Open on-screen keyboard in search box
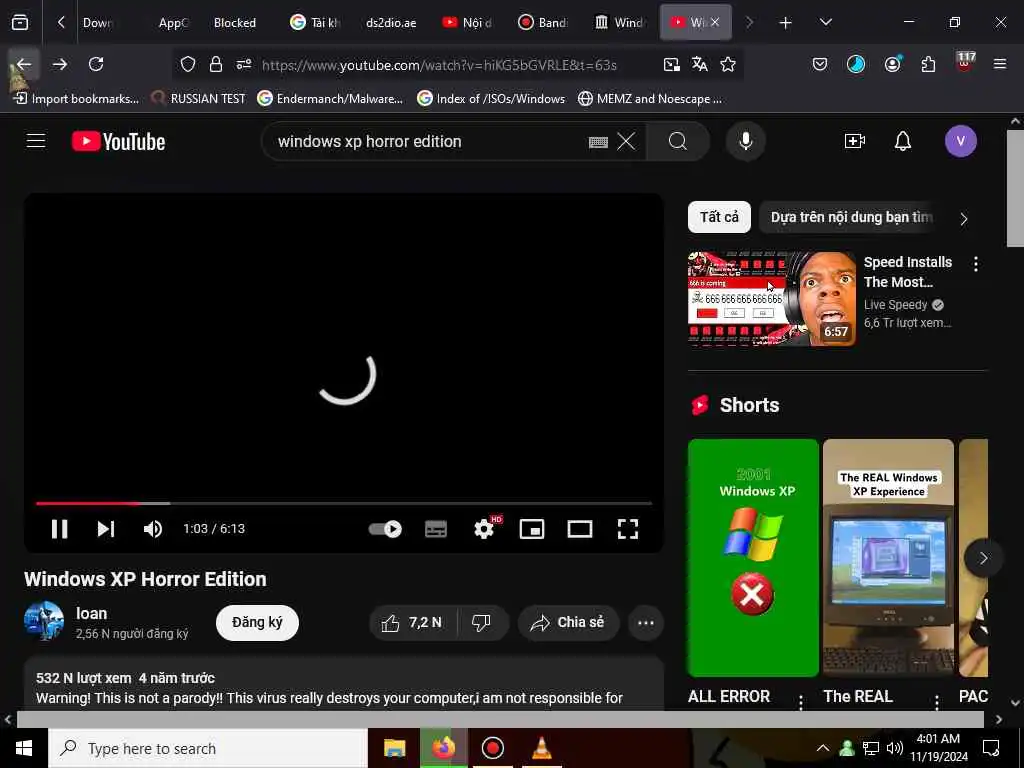 click(598, 142)
